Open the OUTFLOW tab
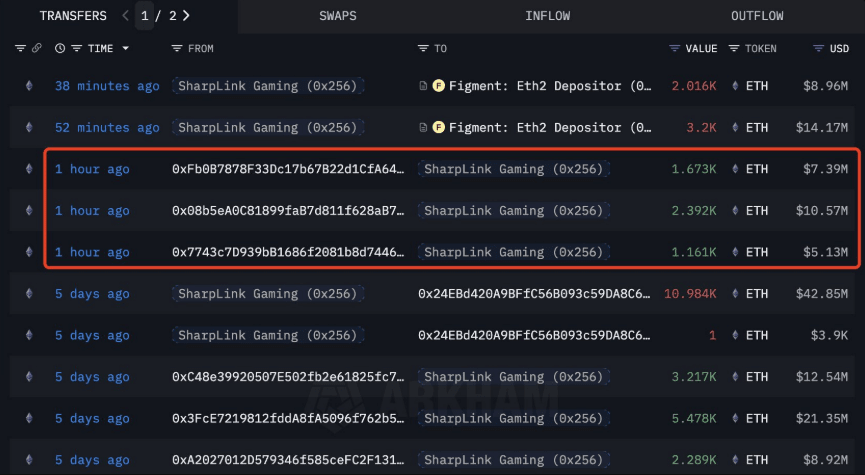Image resolution: width=865 pixels, height=475 pixels. (x=757, y=16)
